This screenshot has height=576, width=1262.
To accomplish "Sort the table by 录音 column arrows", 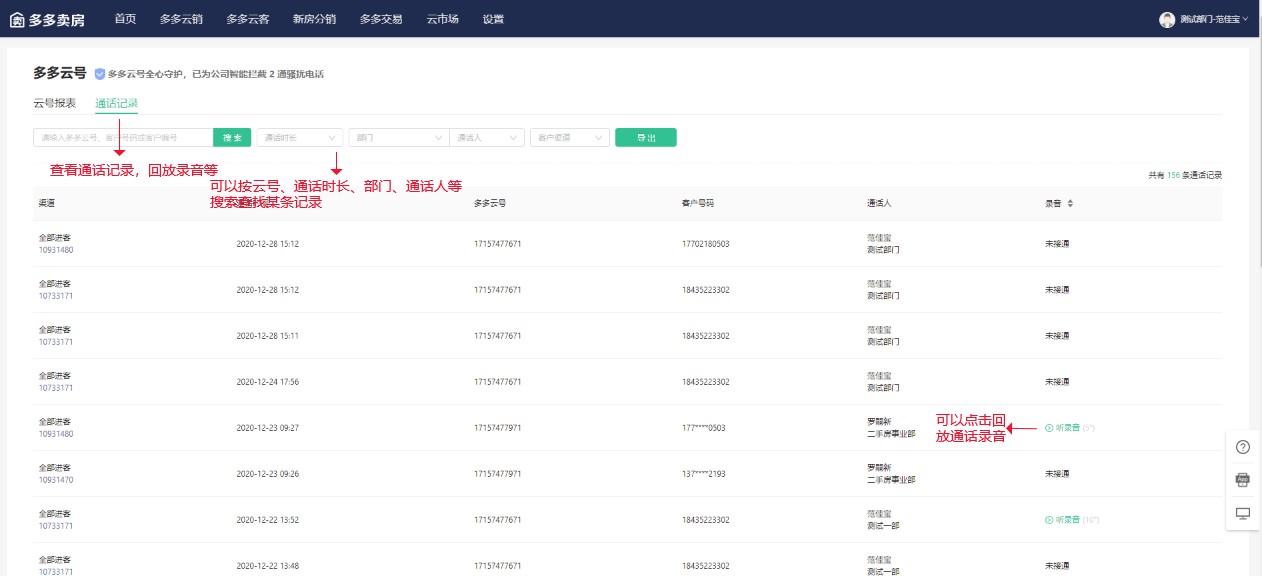I will coord(1071,203).
